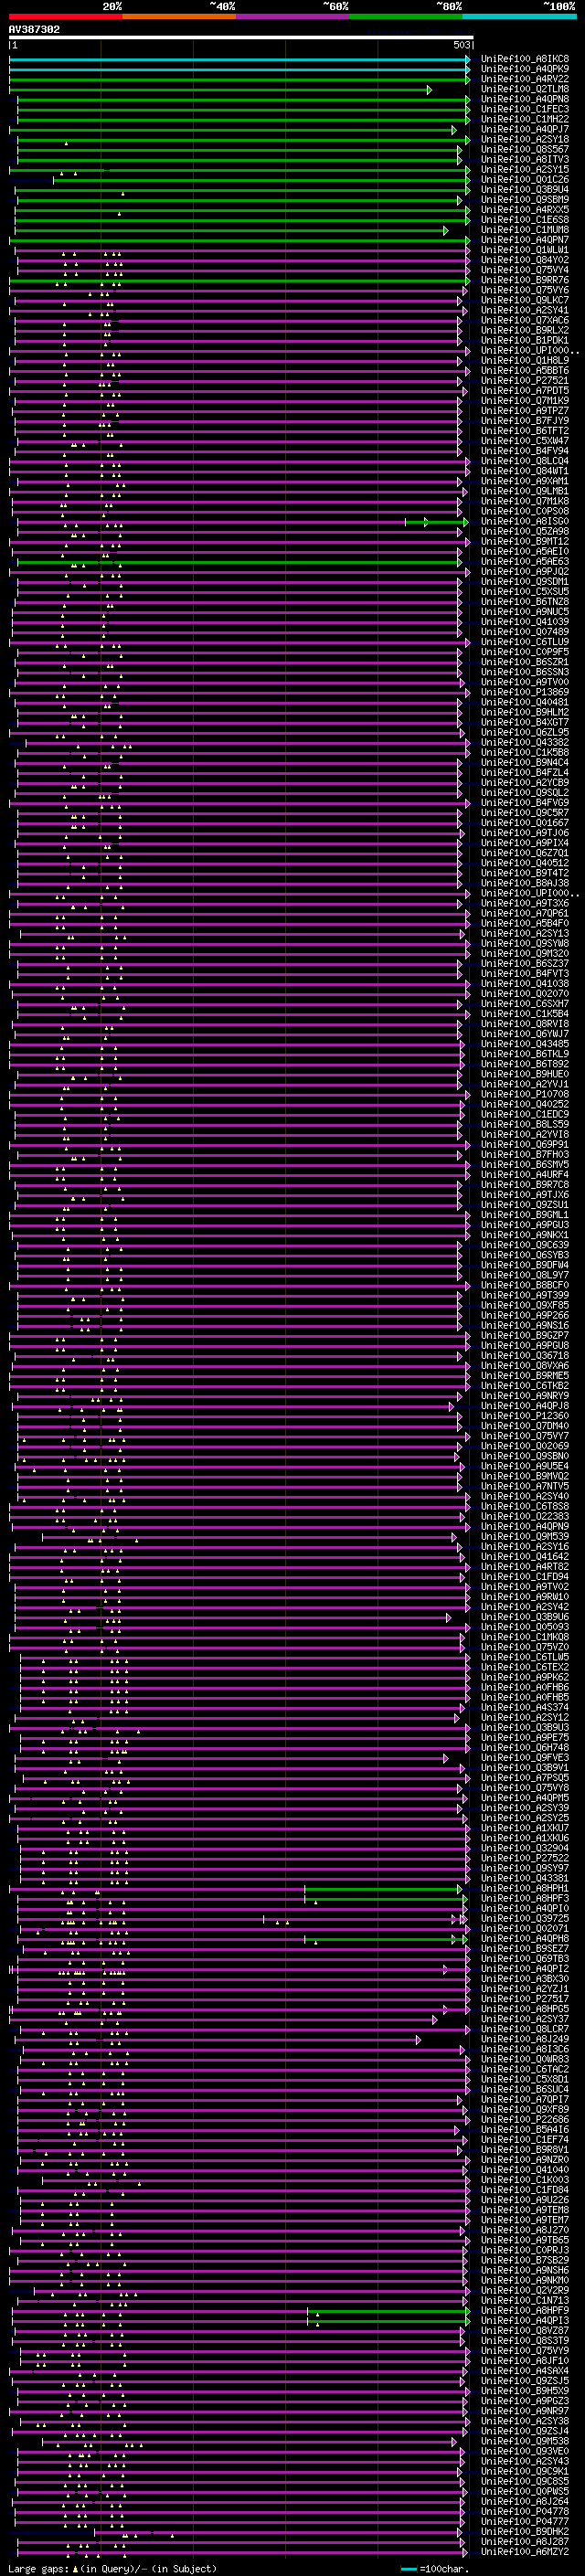Click the UniRef100_Q8S567 label
Viewport: 585px width, 2576px height.
(524, 149)
